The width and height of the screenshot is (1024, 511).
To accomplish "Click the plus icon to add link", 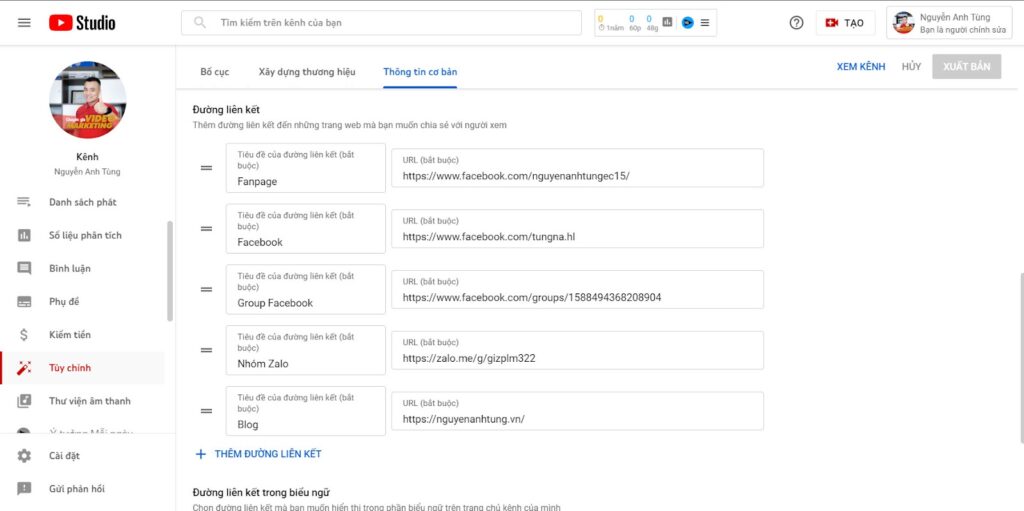I will click(201, 454).
